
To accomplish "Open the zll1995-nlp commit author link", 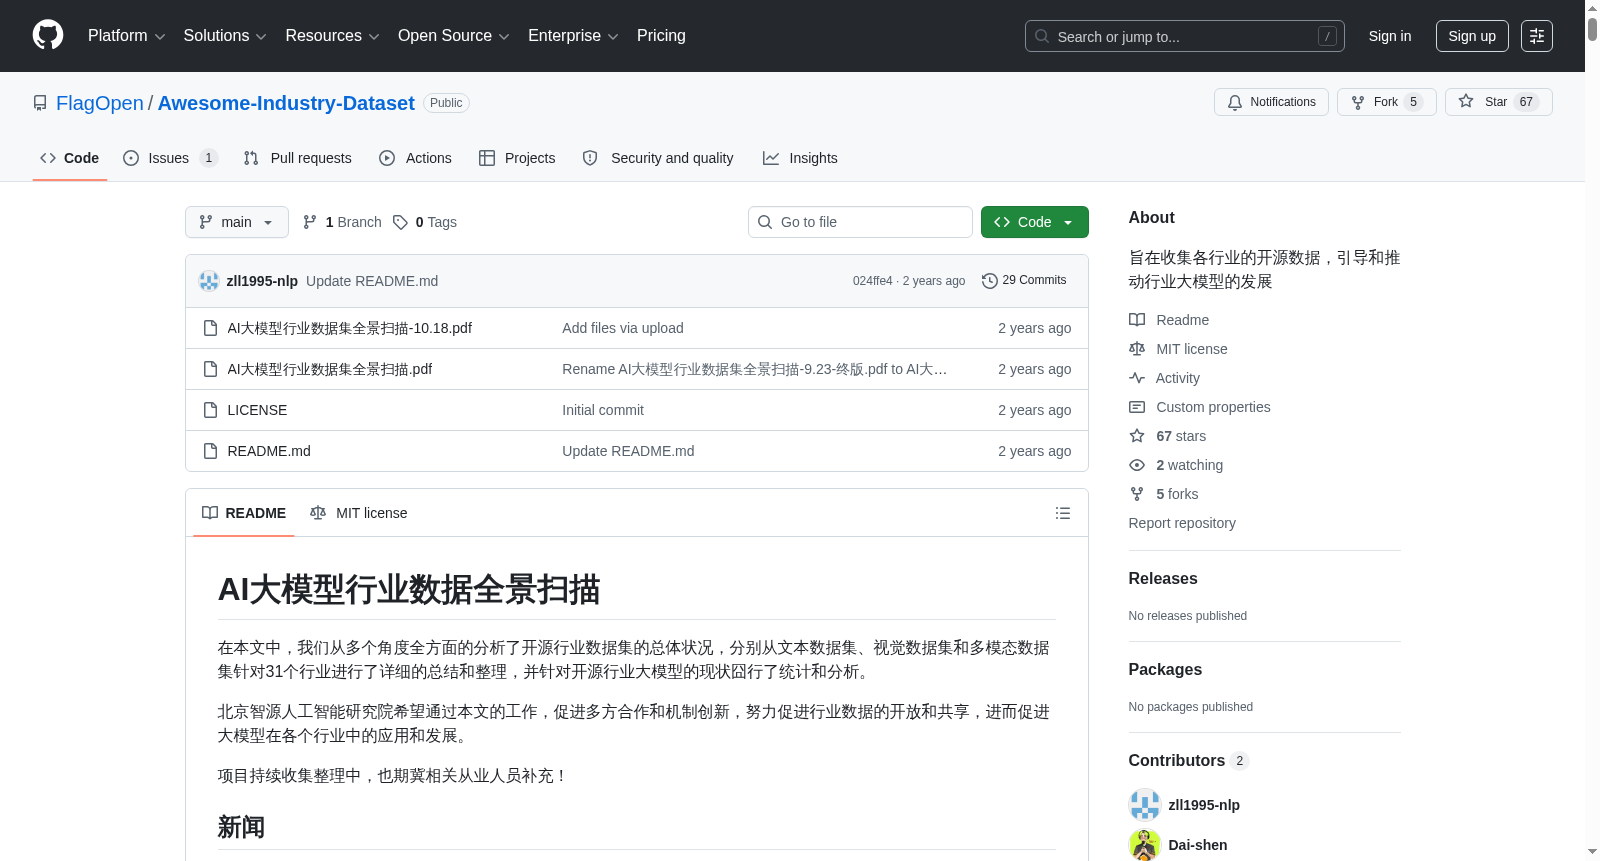I will pyautogui.click(x=262, y=281).
